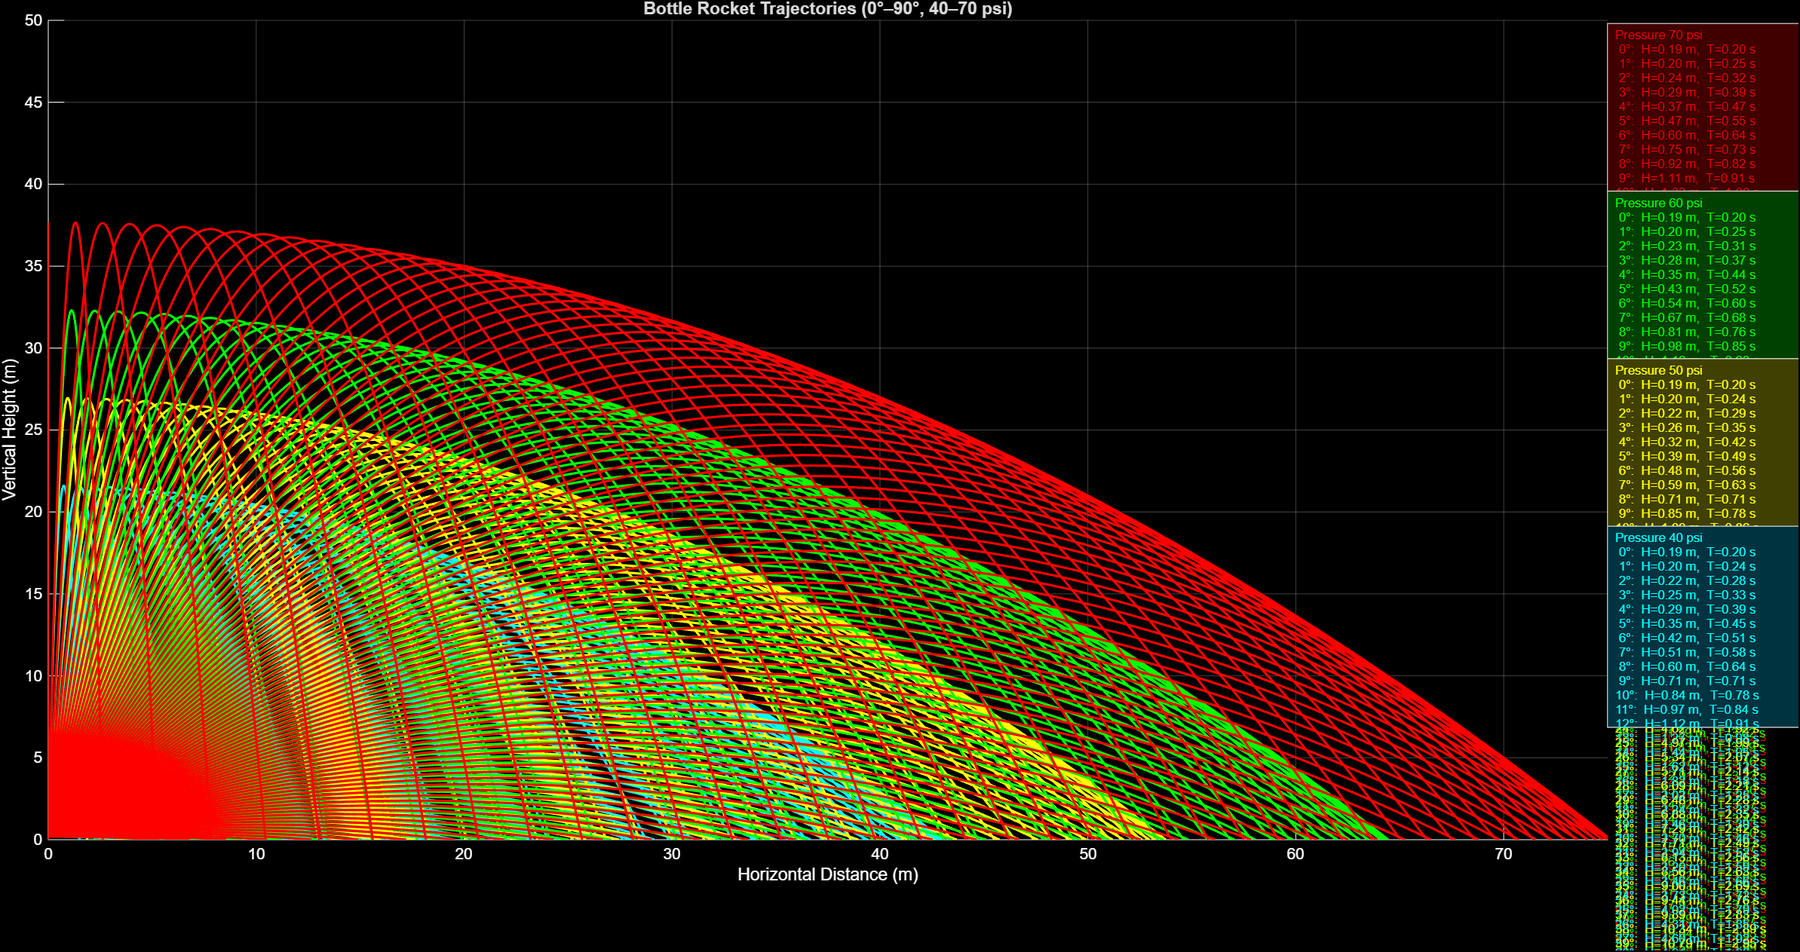Click the horizontal axis tick label '40'
The image size is (1800, 952).
click(x=880, y=854)
